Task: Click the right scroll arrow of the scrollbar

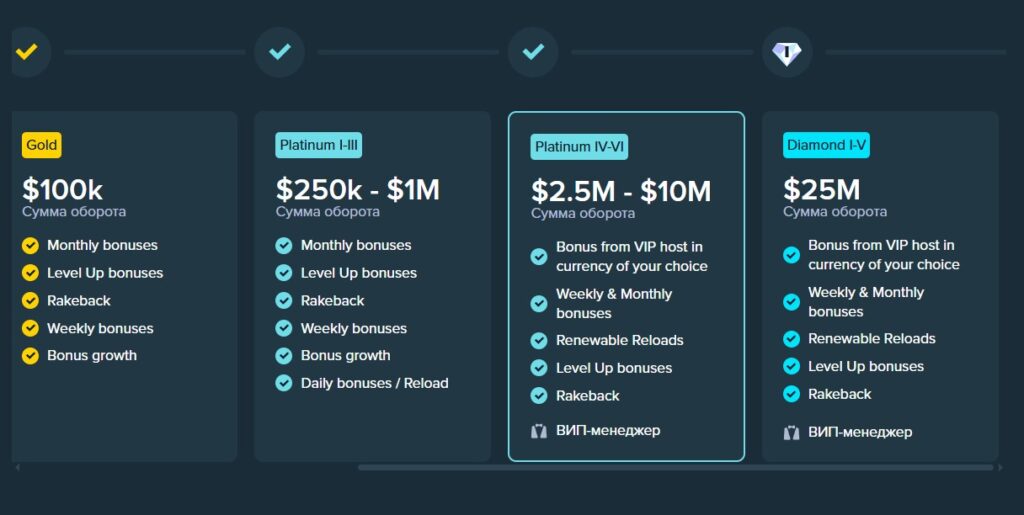Action: 1001,467
